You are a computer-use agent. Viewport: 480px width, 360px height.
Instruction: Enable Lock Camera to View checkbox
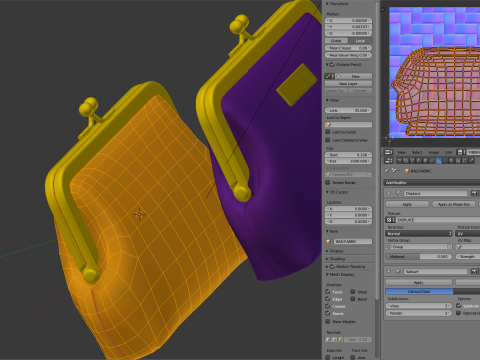click(328, 140)
